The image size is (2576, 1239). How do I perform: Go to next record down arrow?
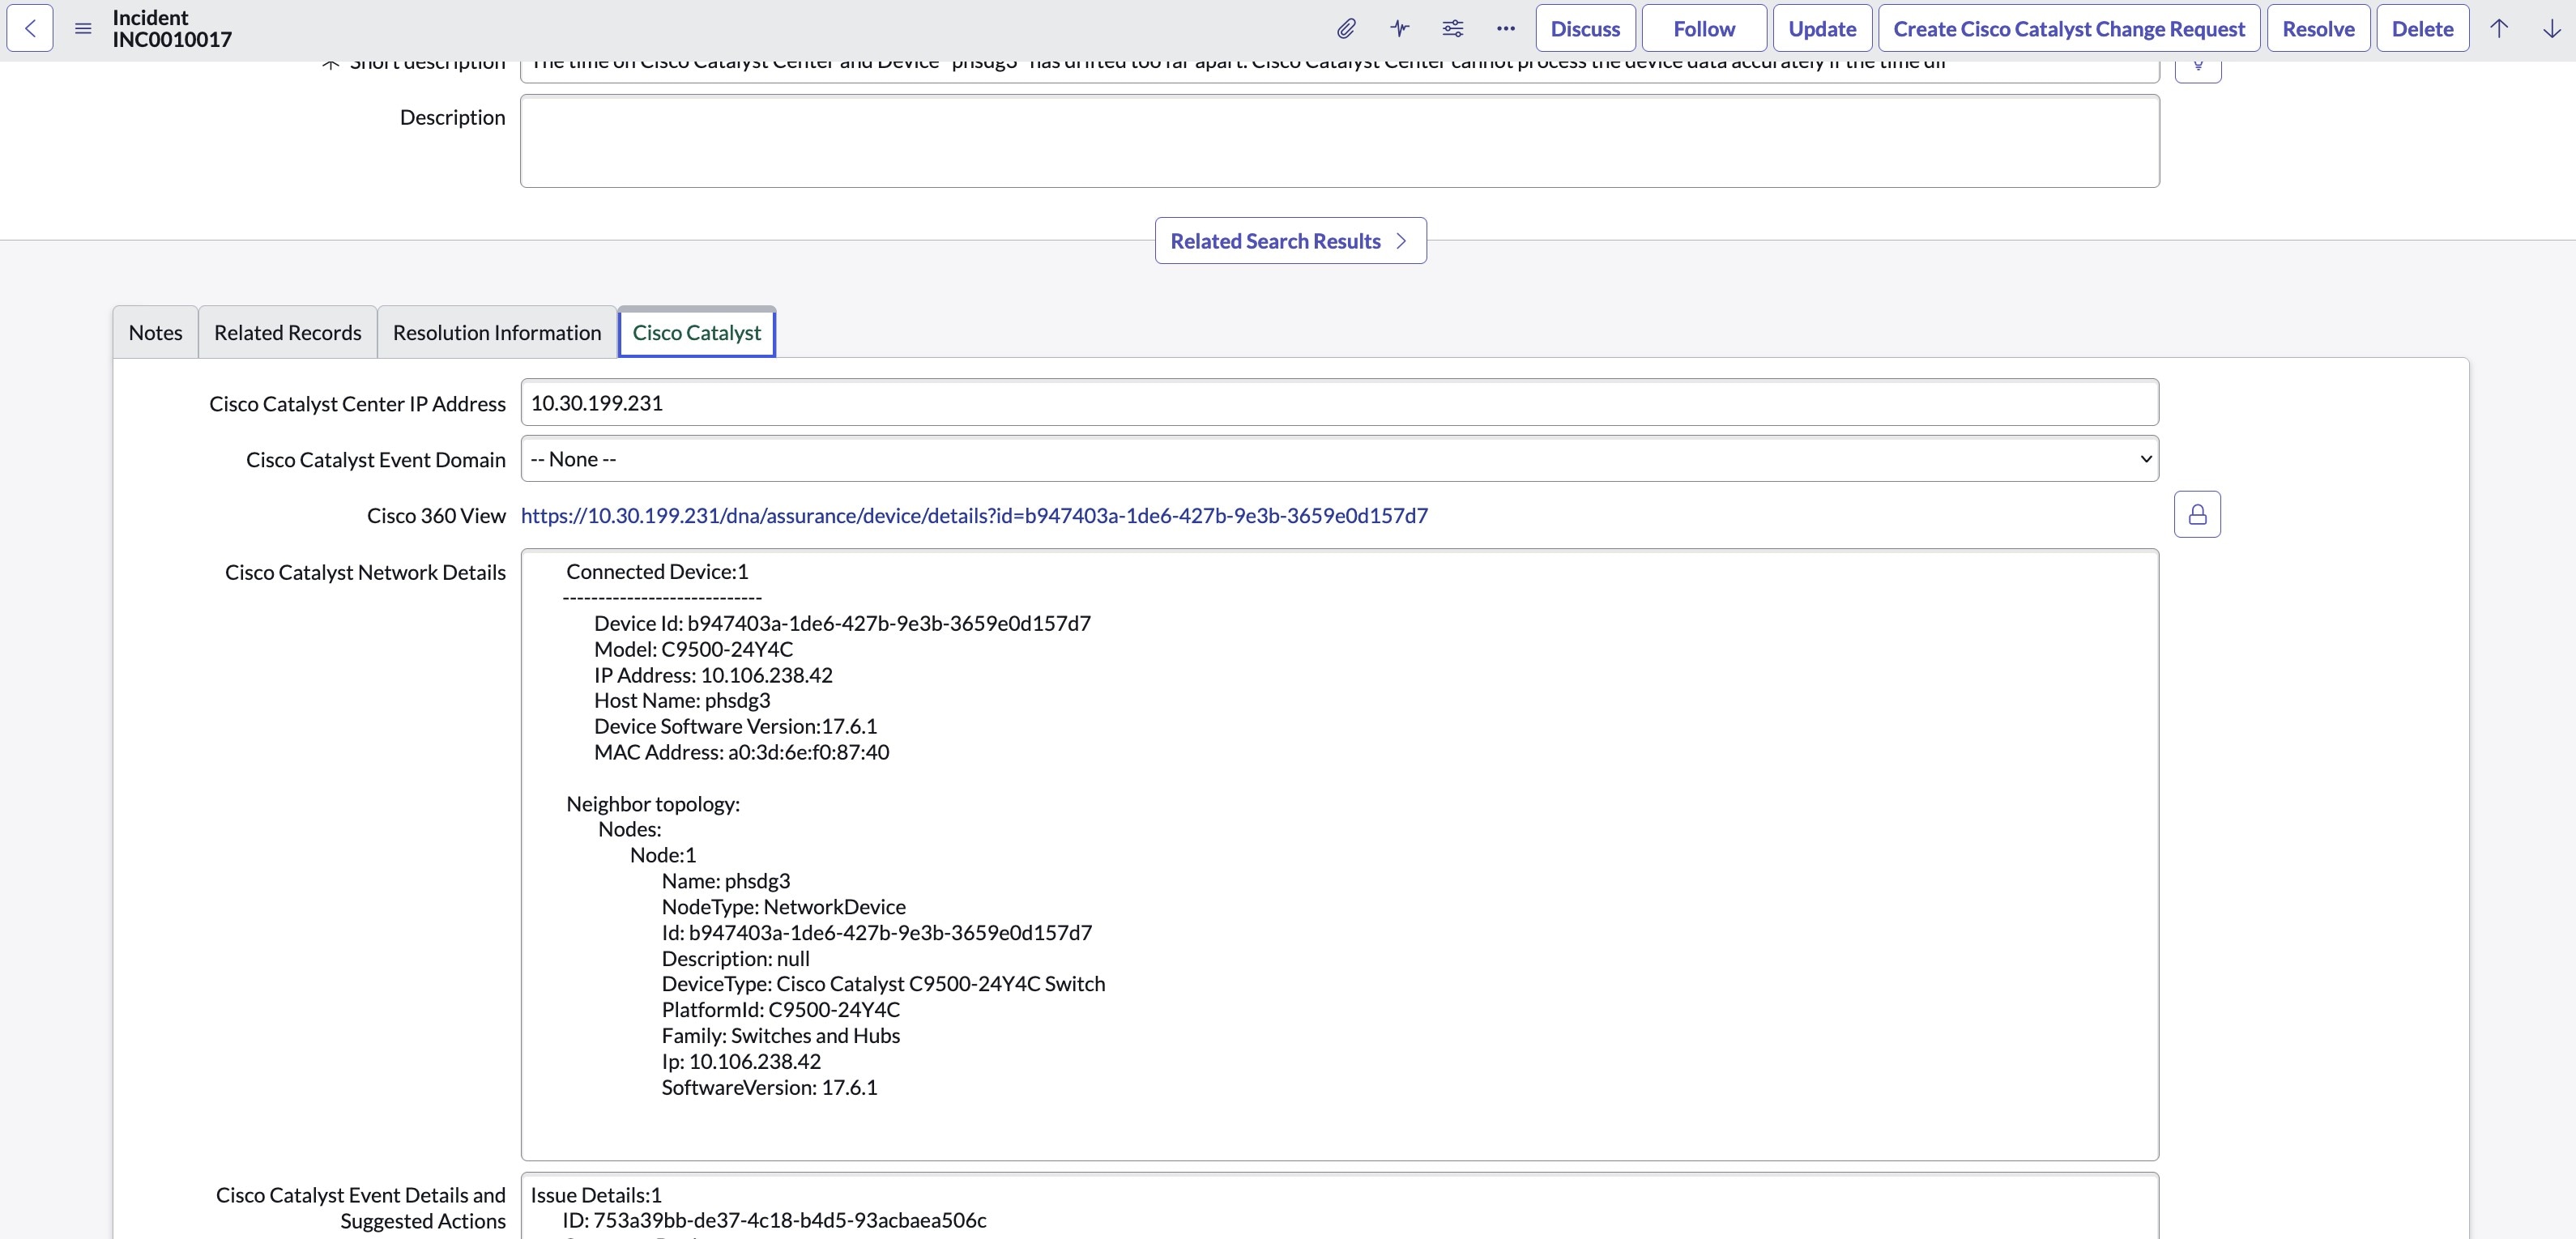click(2551, 28)
